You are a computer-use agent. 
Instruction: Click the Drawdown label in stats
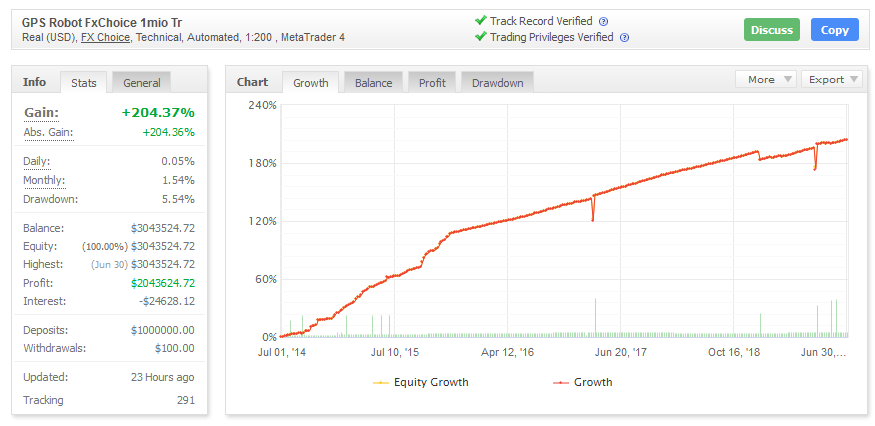51,199
